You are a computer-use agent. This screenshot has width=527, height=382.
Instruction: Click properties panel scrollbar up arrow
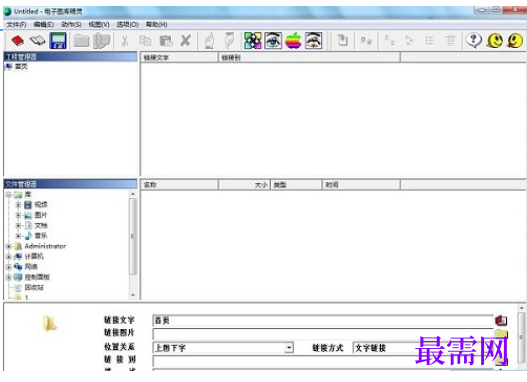click(521, 308)
